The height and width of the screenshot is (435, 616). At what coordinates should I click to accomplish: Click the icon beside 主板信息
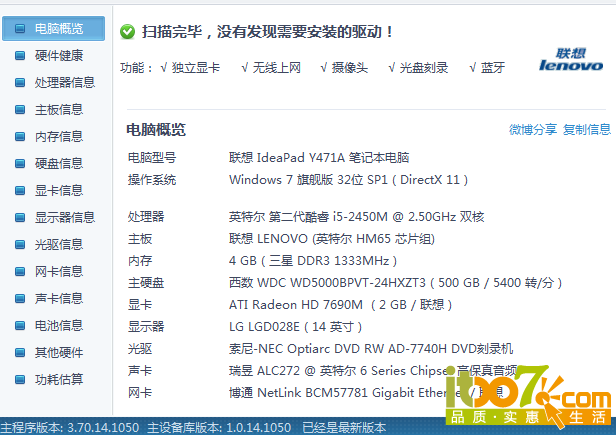tap(20, 109)
